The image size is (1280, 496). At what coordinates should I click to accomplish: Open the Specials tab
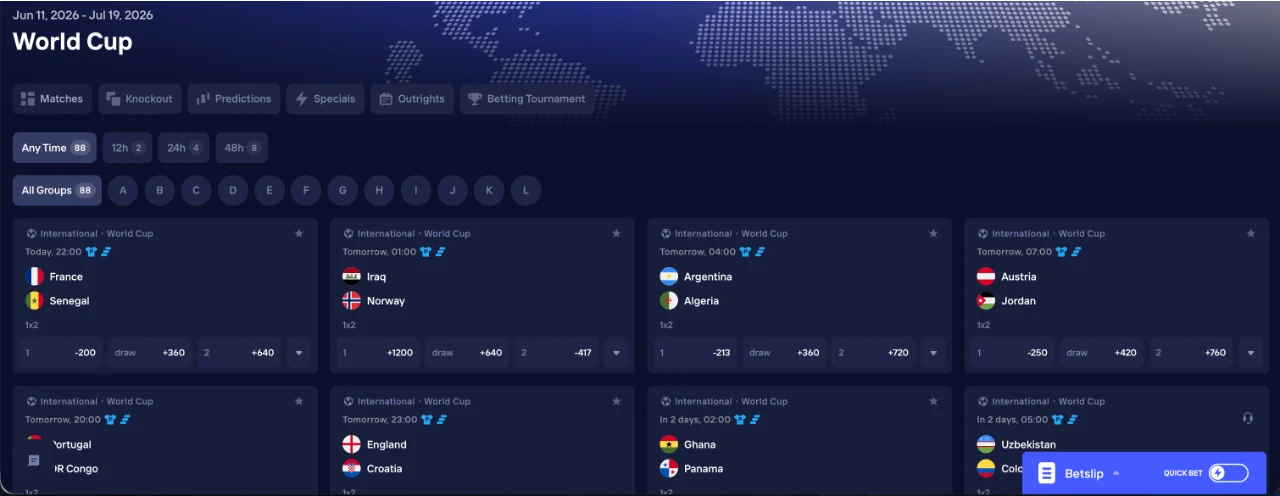[x=325, y=99]
